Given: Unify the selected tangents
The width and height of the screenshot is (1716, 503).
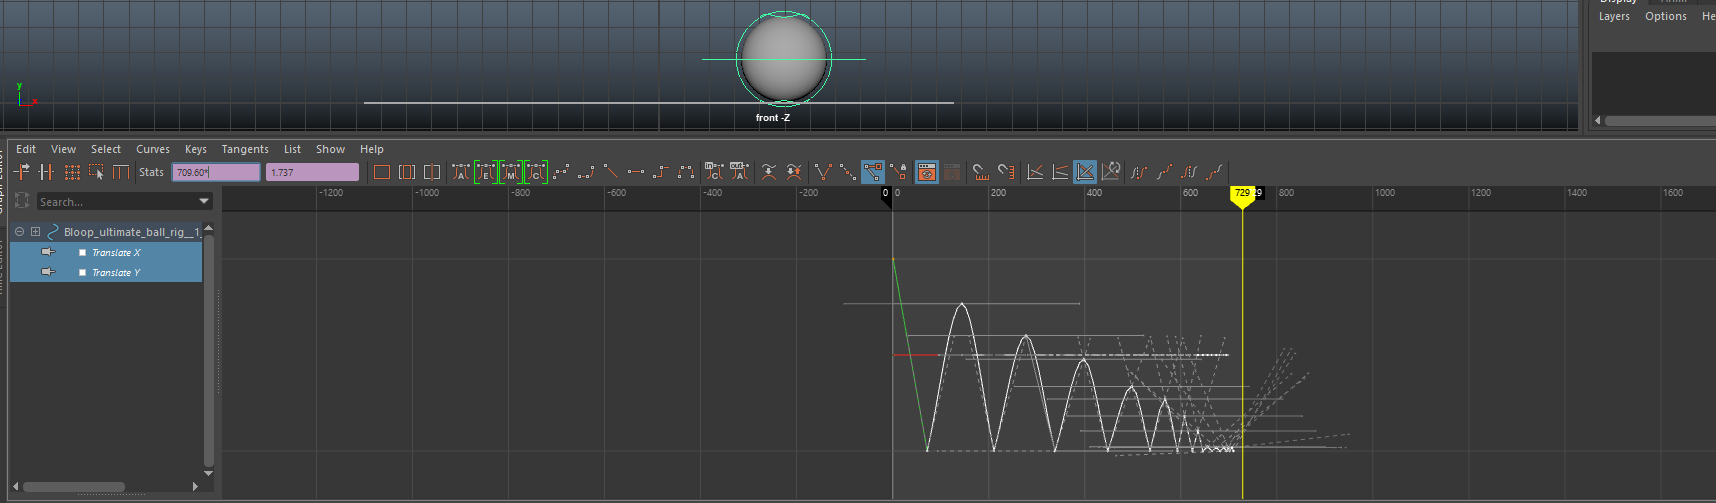Looking at the screenshot, I should coord(848,172).
